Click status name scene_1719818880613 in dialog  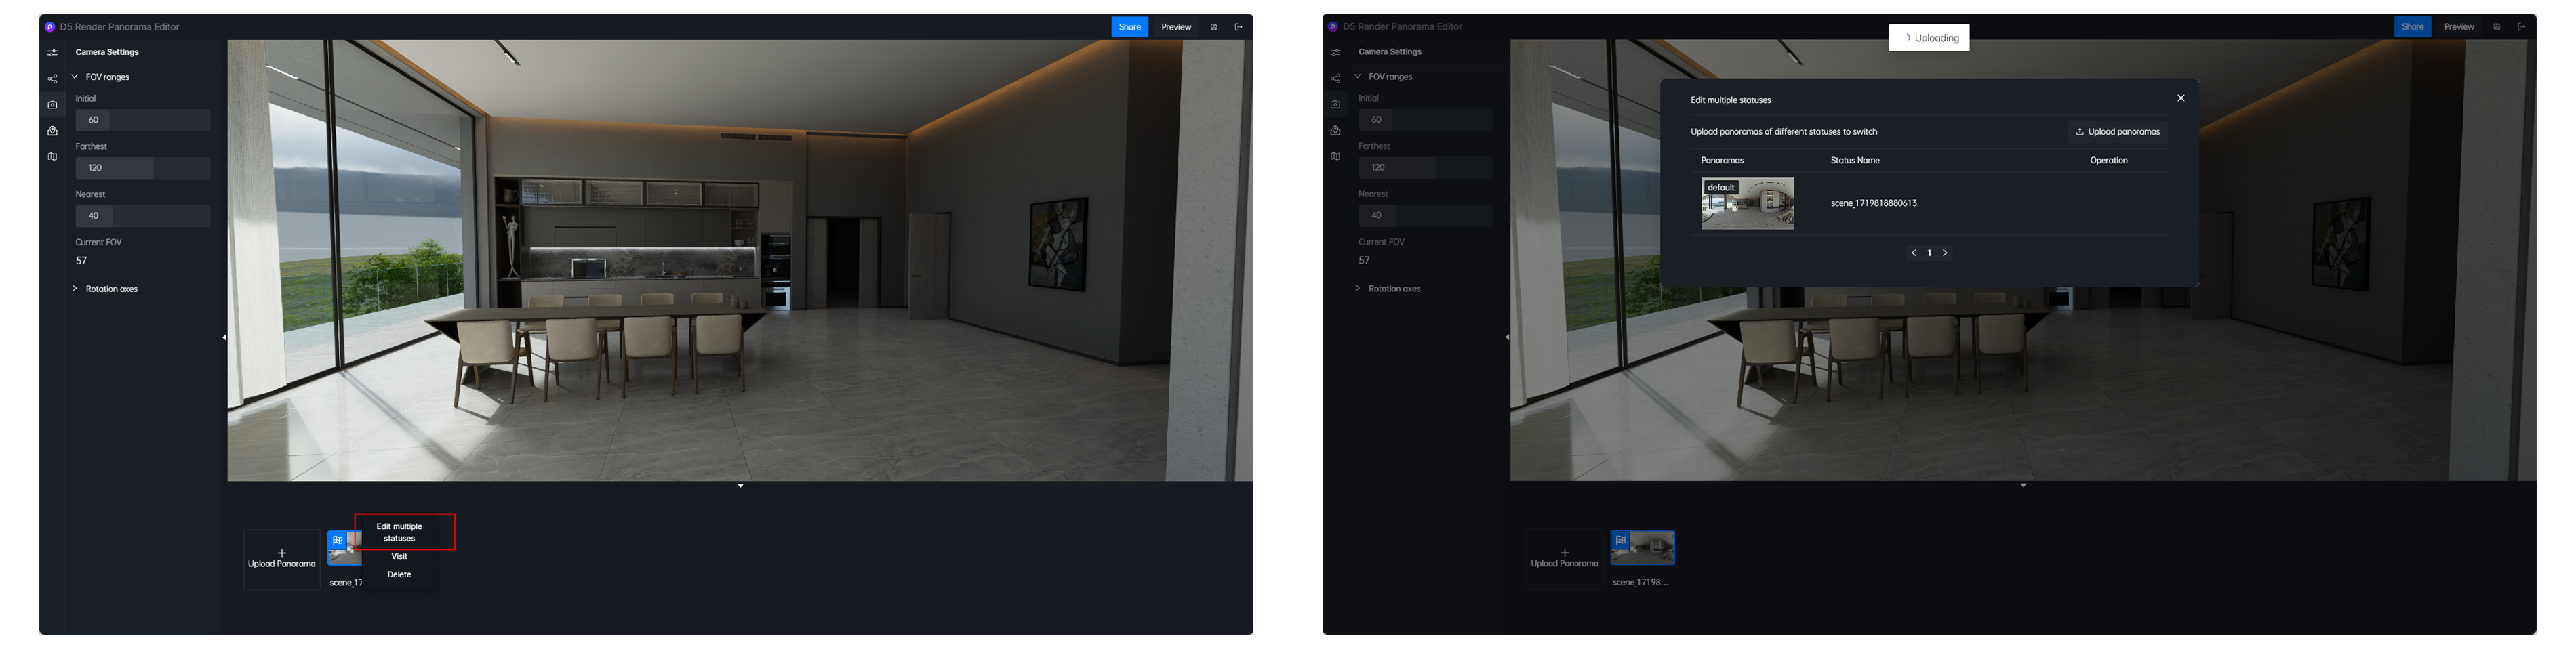(x=1873, y=203)
